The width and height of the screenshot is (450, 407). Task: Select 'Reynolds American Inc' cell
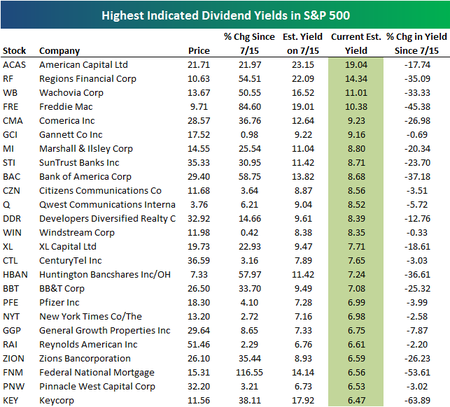[88, 345]
